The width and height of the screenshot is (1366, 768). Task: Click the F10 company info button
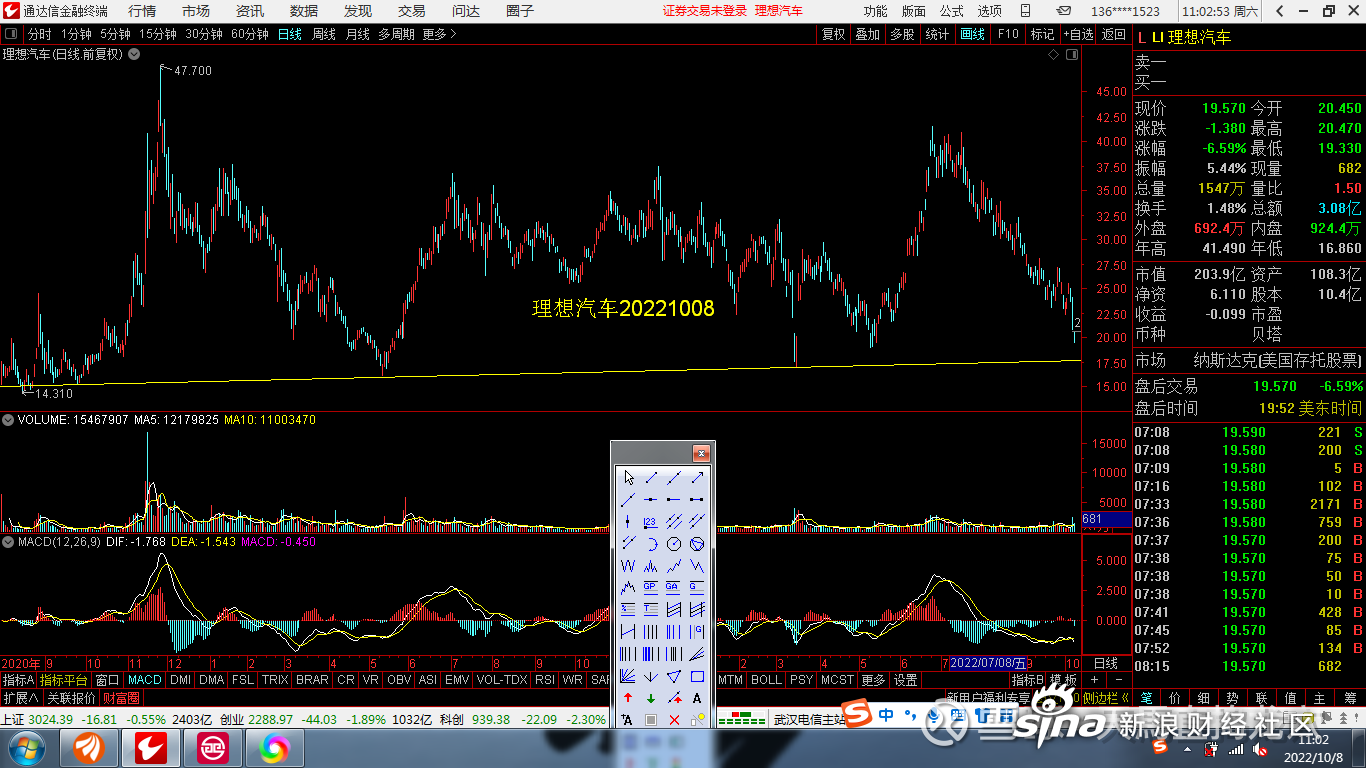1008,34
